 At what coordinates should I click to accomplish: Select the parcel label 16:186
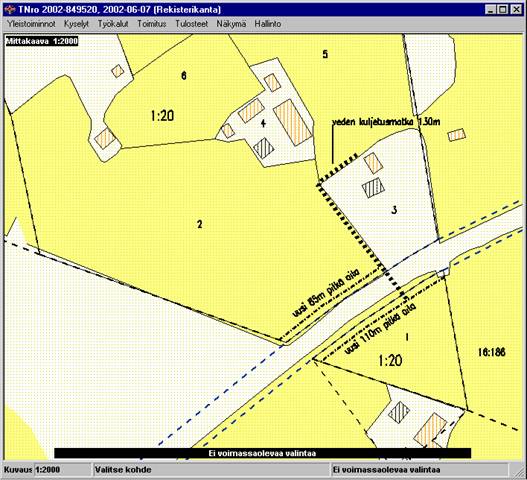click(x=491, y=352)
